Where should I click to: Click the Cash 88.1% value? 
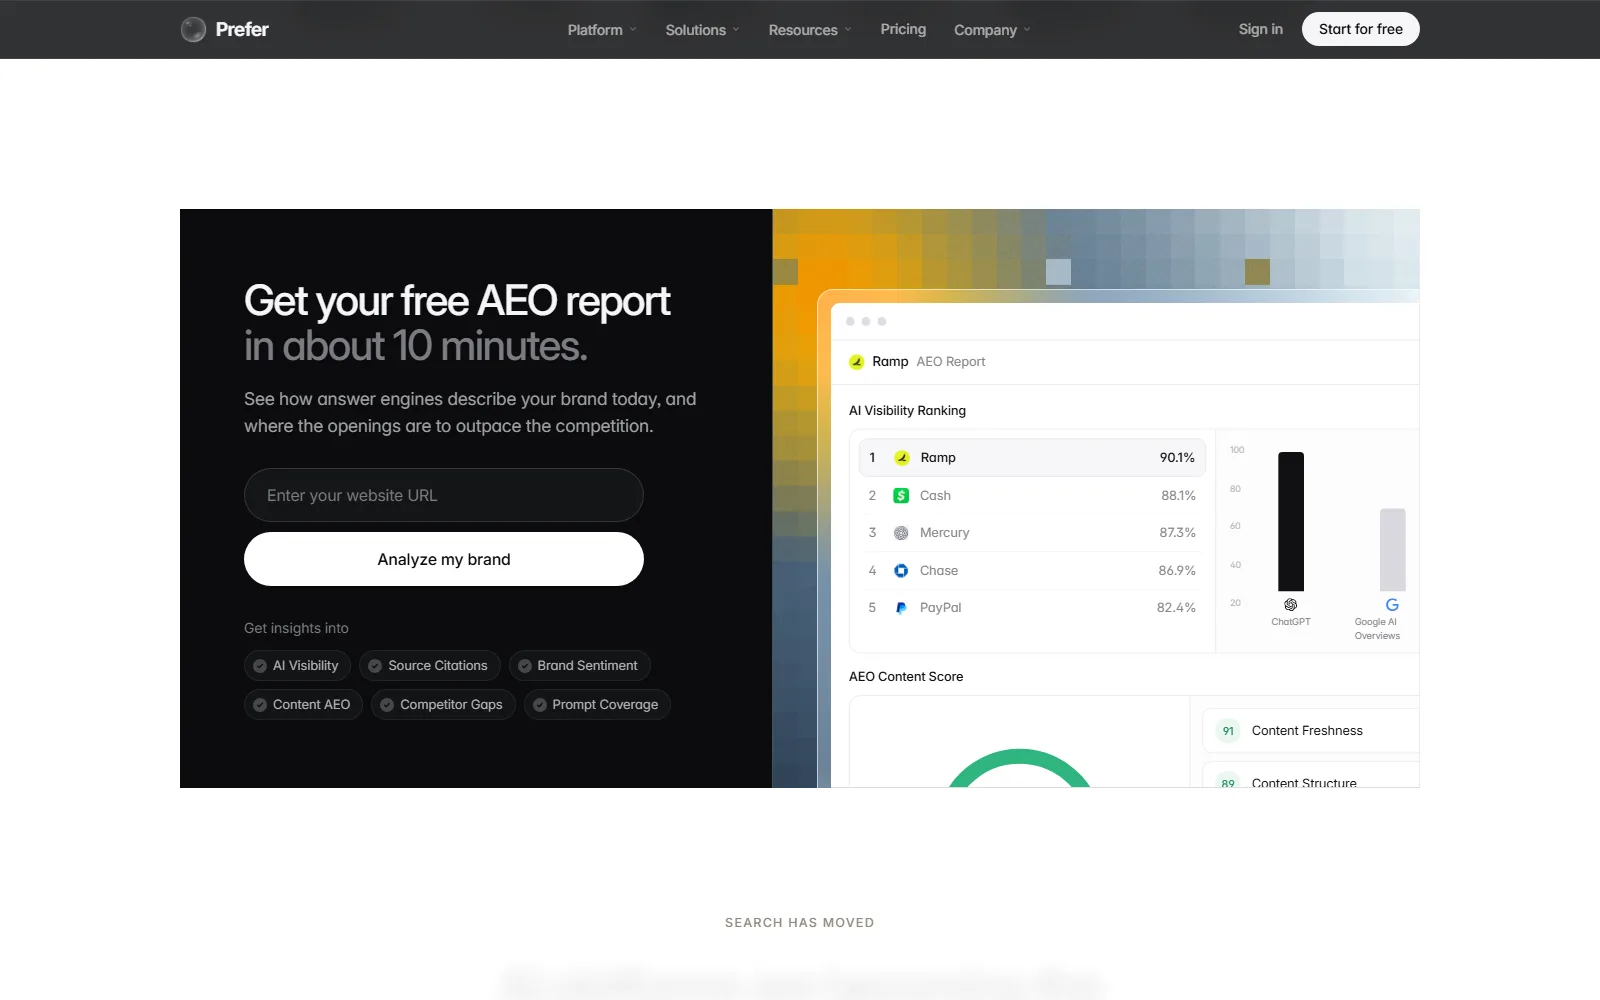tap(1178, 496)
